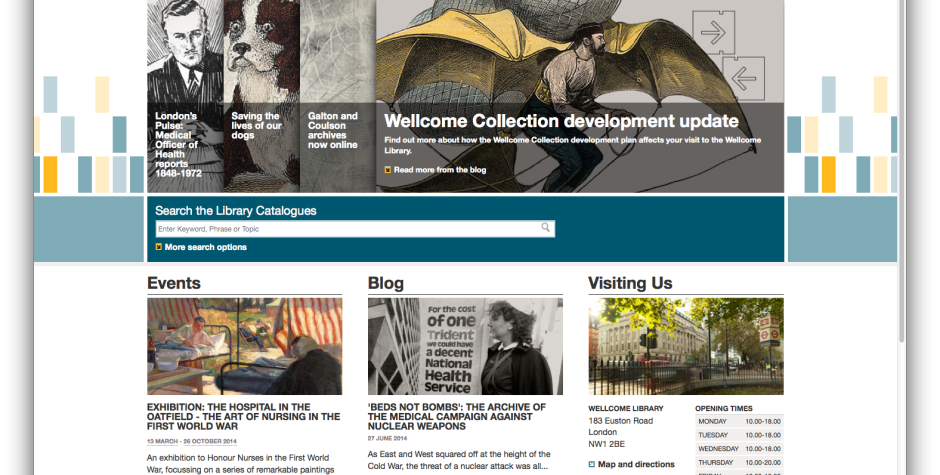Open Map and directions link
940x475 pixels.
636,464
